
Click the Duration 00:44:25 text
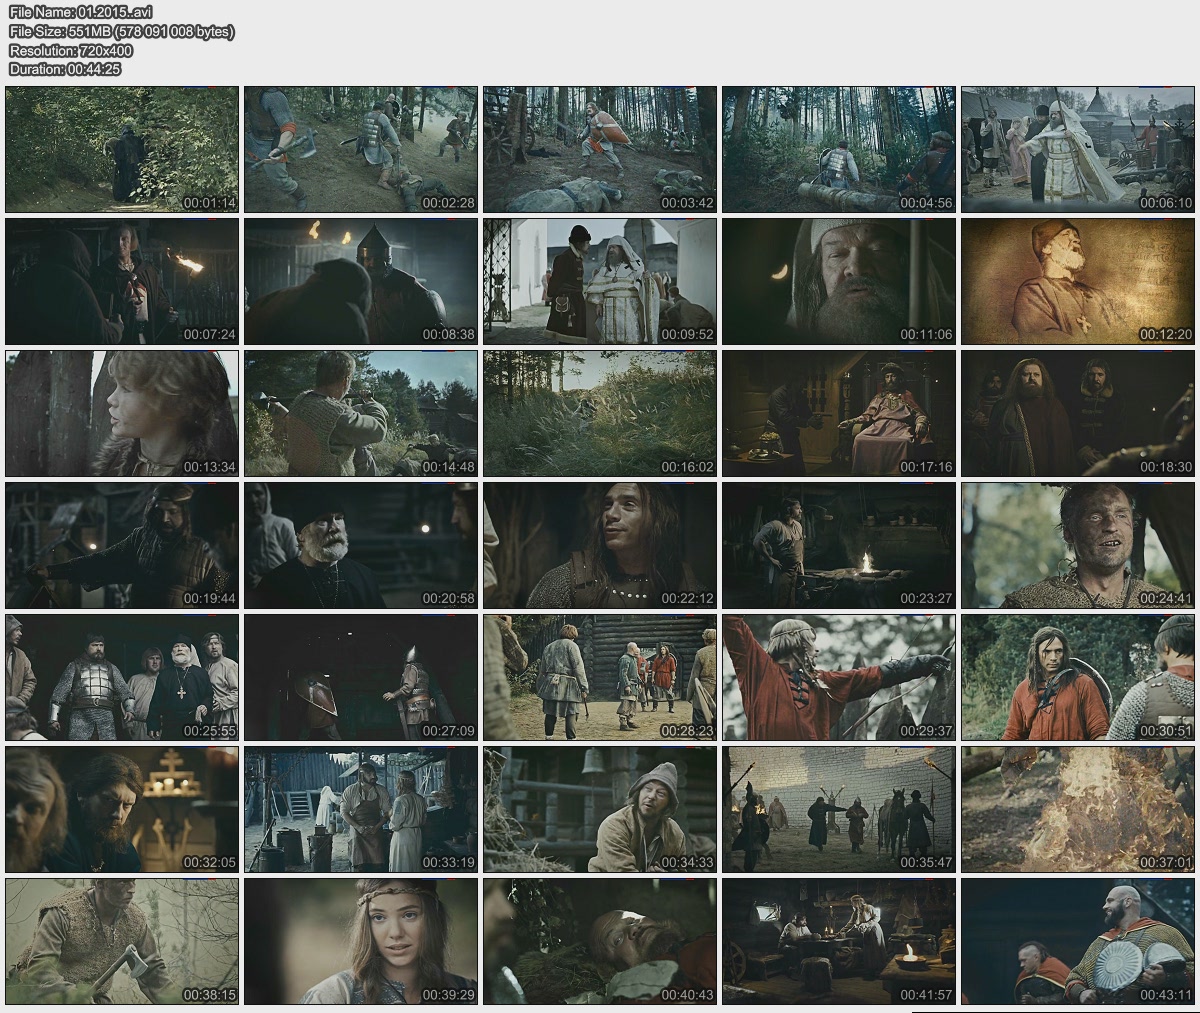[65, 69]
